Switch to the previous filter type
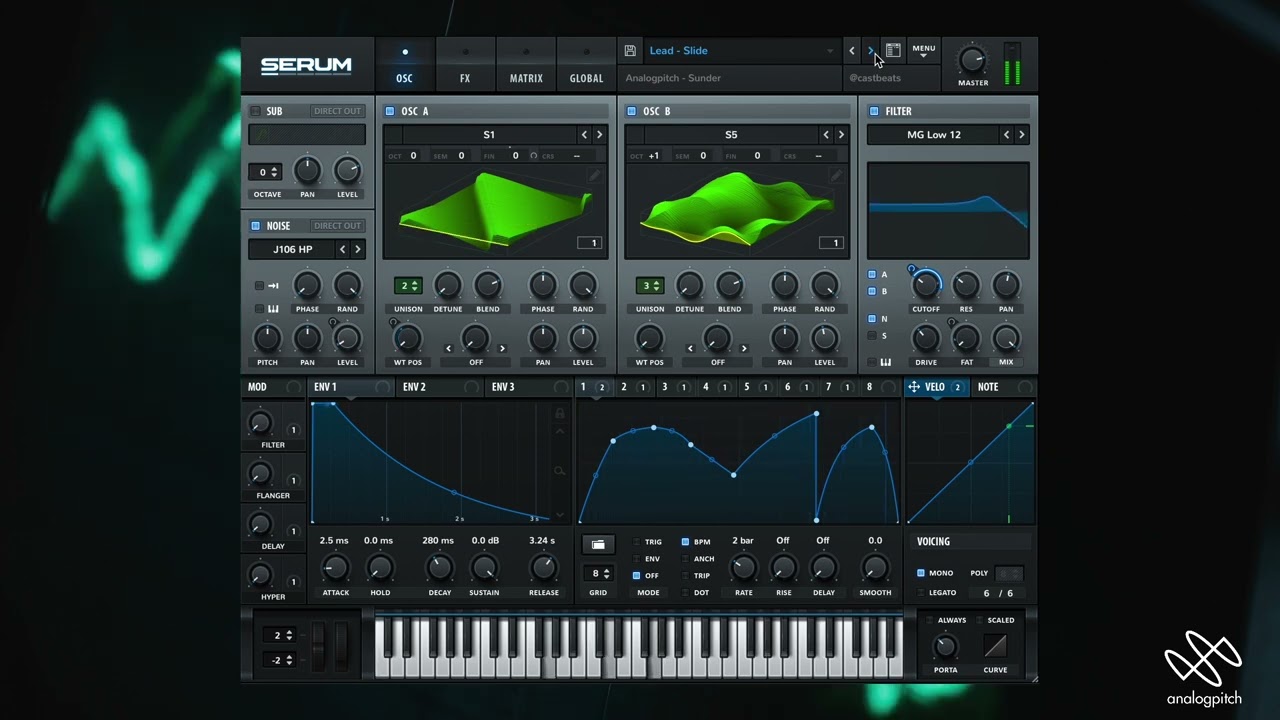Viewport: 1280px width, 720px height. (x=1007, y=135)
